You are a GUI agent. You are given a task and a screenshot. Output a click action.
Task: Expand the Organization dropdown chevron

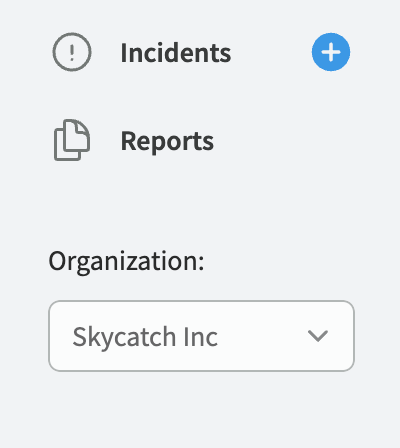click(x=318, y=336)
